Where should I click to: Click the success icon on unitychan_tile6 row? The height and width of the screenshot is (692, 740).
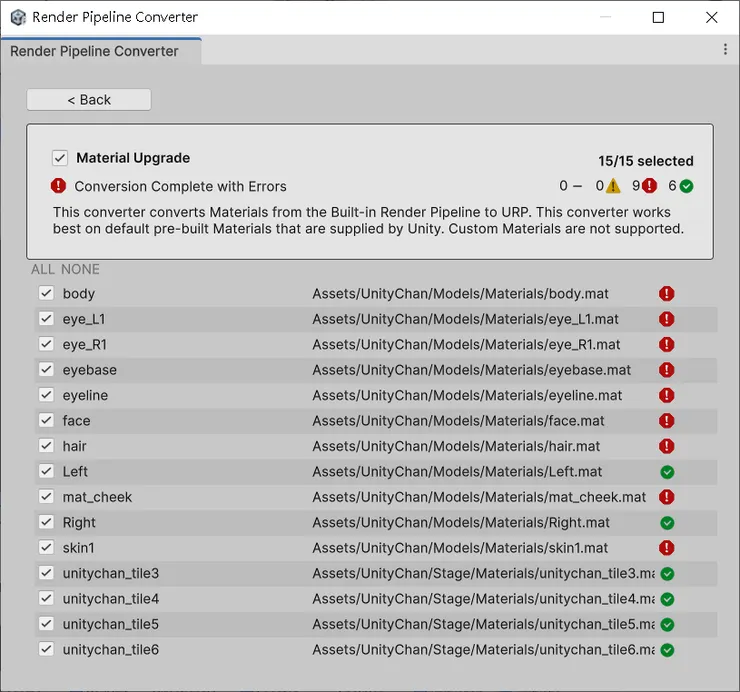pos(667,650)
